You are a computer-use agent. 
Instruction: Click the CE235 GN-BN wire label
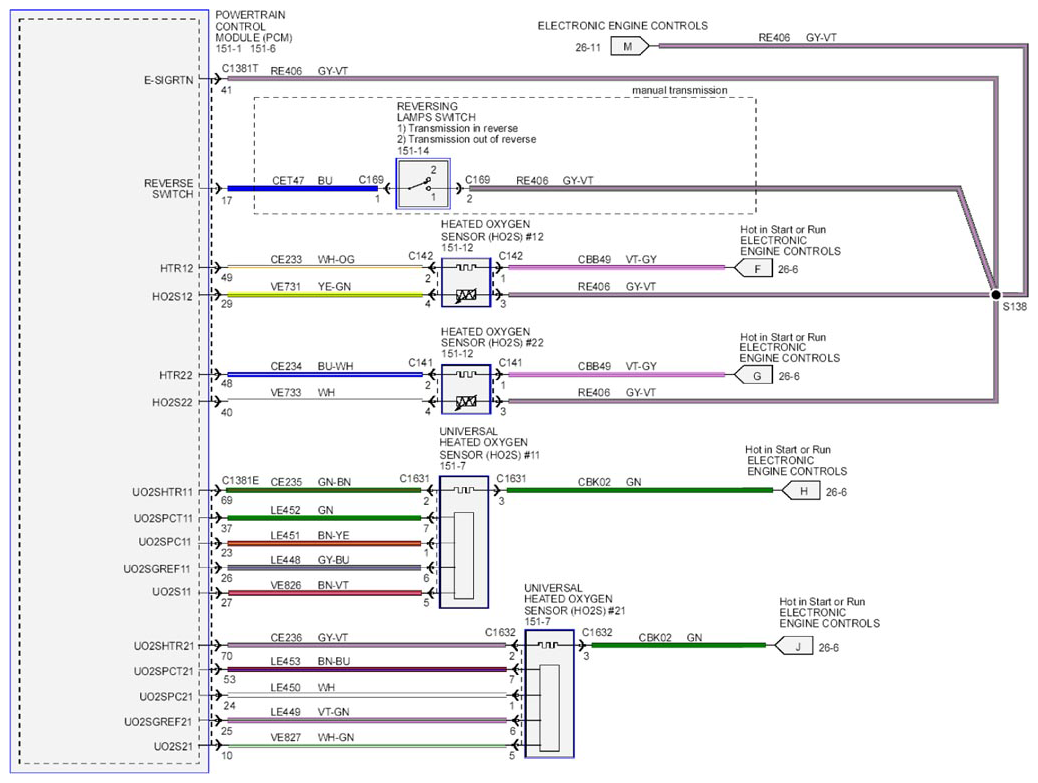tap(310, 482)
